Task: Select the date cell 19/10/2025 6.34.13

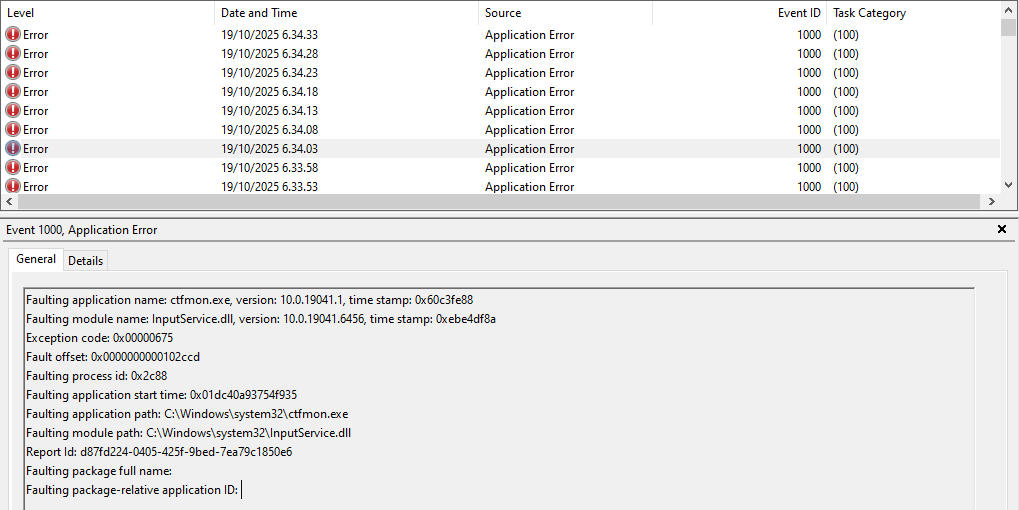Action: 269,110
